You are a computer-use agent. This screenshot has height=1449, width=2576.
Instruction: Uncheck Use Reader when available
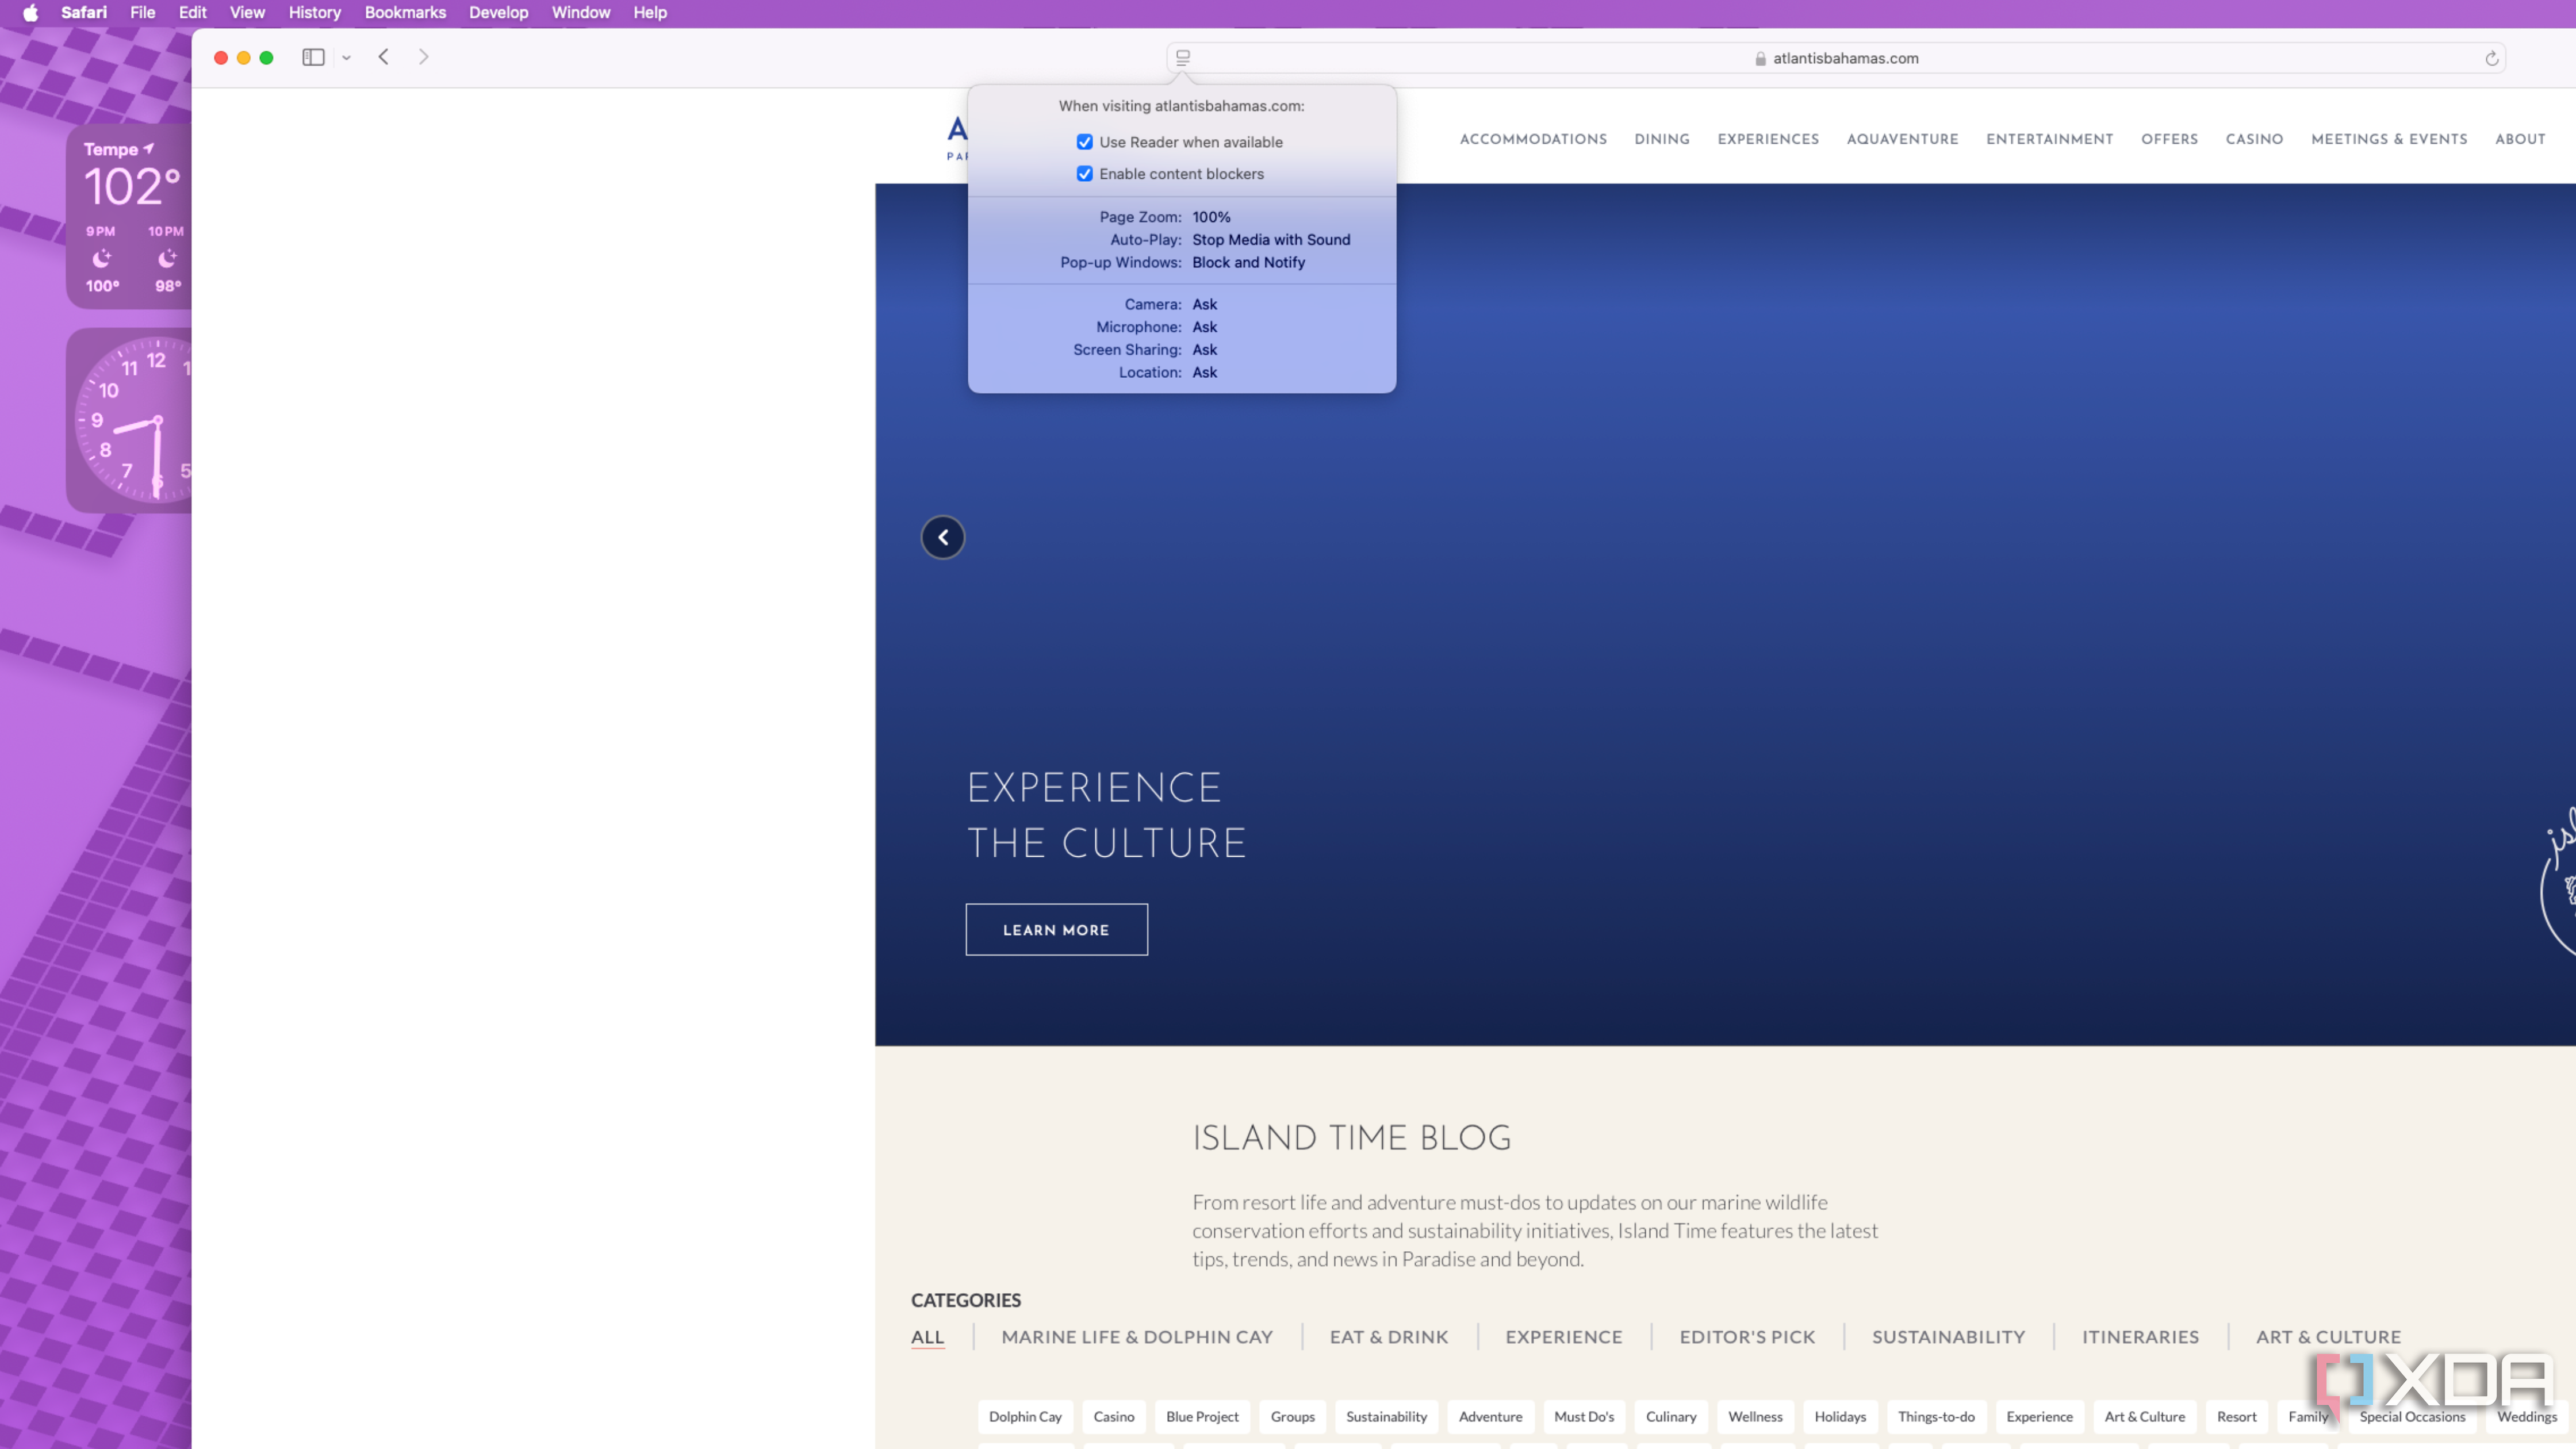(x=1084, y=142)
